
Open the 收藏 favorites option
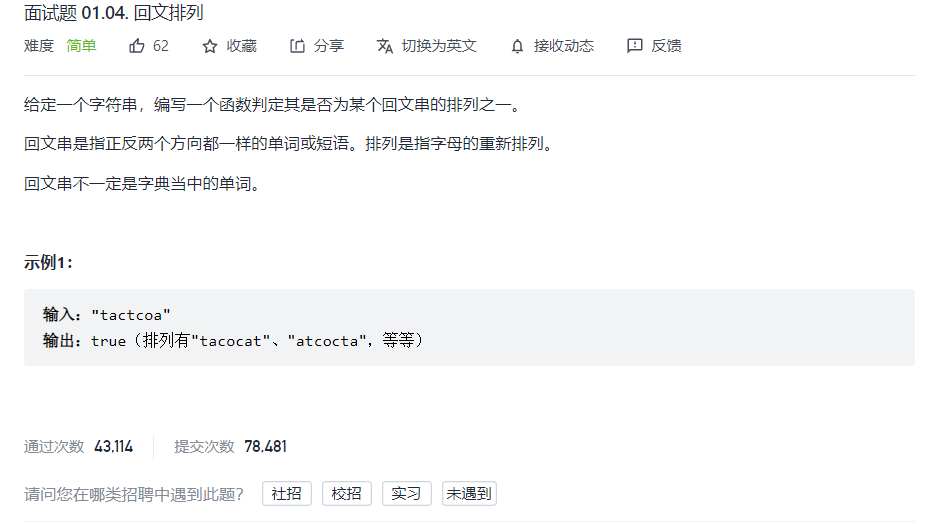click(x=241, y=46)
